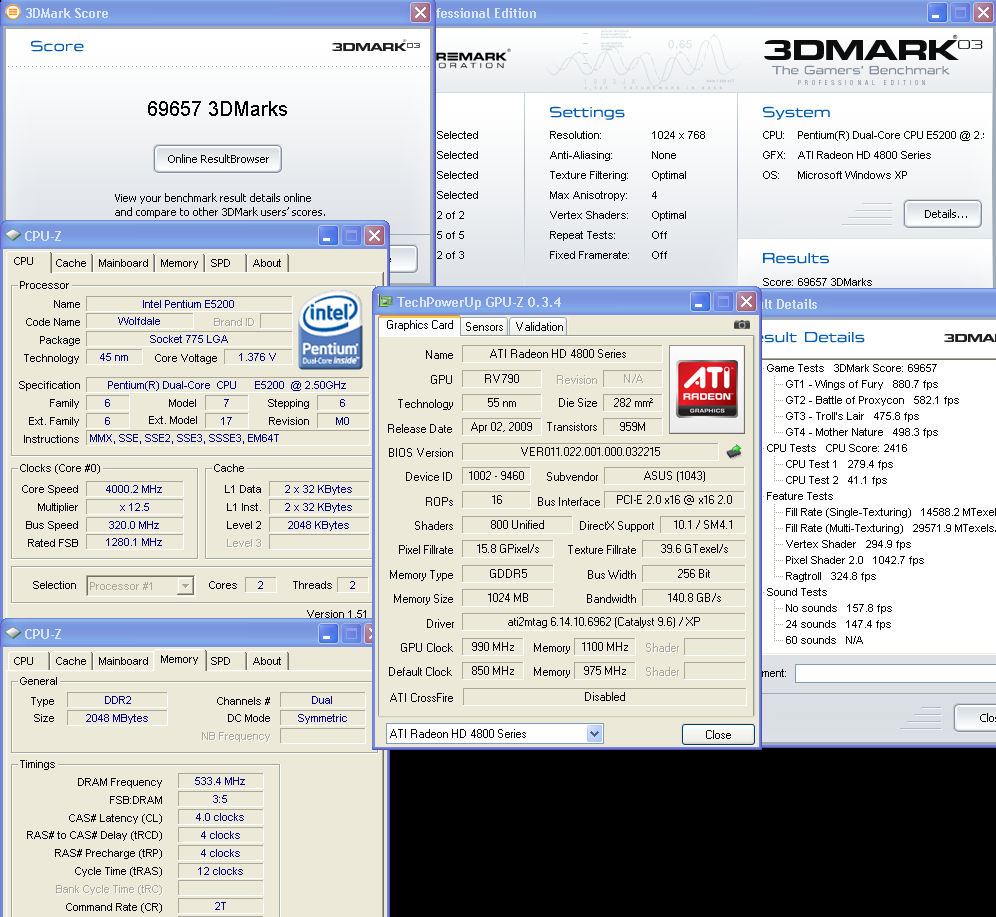The height and width of the screenshot is (917, 996).
Task: Close the GPU-Z window with X
Action: pyautogui.click(x=747, y=302)
